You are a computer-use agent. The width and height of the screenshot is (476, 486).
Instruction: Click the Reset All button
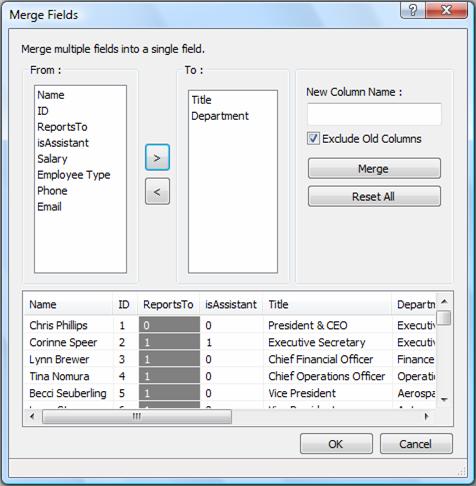[x=374, y=196]
